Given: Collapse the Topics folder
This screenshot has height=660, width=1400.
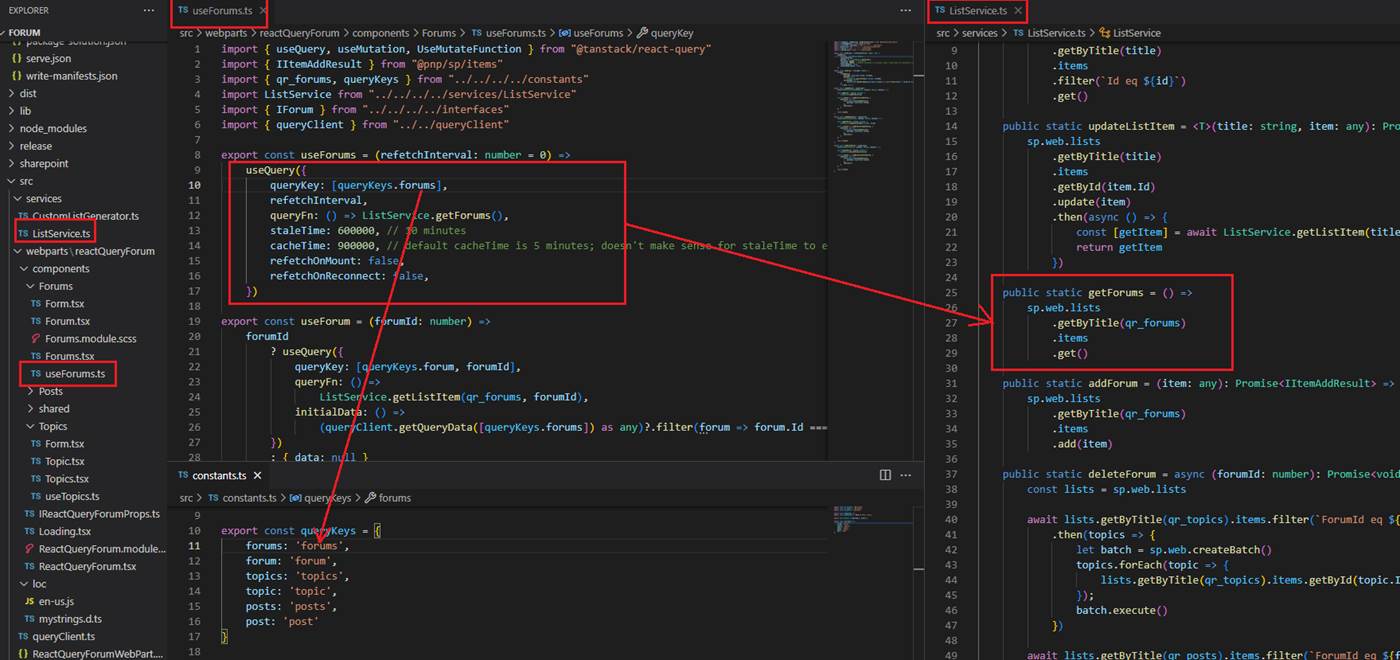Looking at the screenshot, I should coord(53,426).
